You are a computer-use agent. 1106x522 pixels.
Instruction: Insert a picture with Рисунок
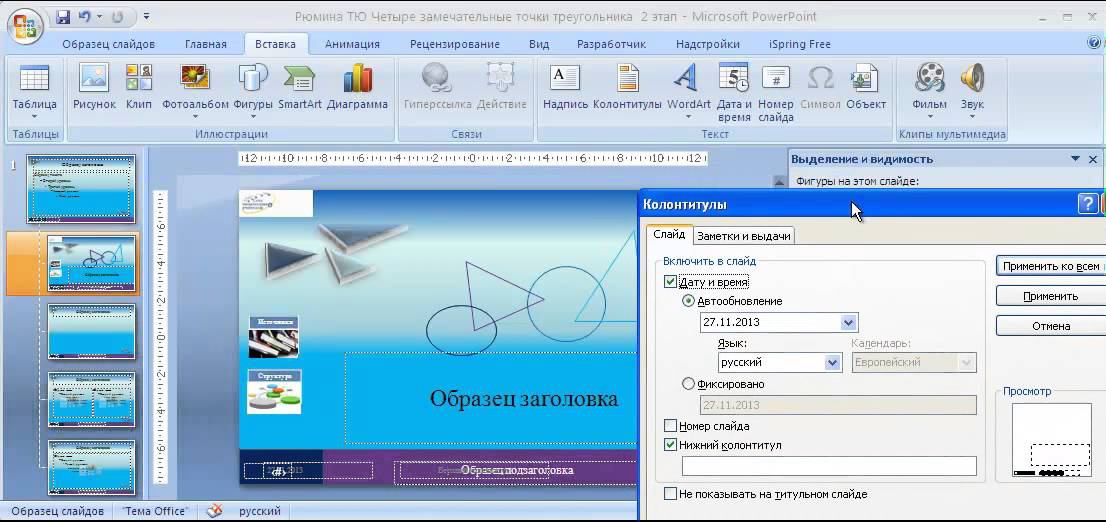[94, 87]
